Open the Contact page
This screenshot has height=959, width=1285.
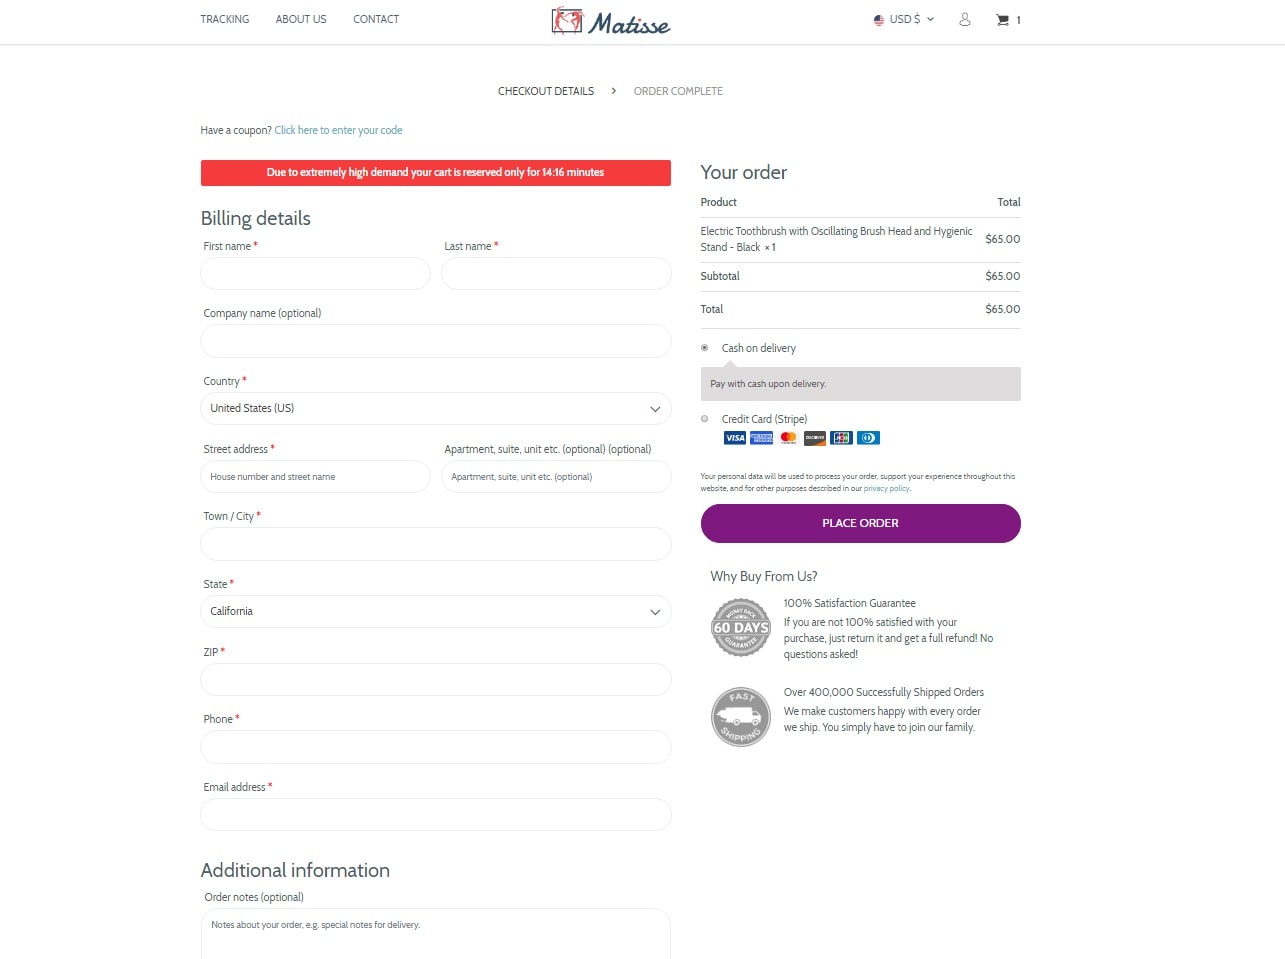click(376, 19)
